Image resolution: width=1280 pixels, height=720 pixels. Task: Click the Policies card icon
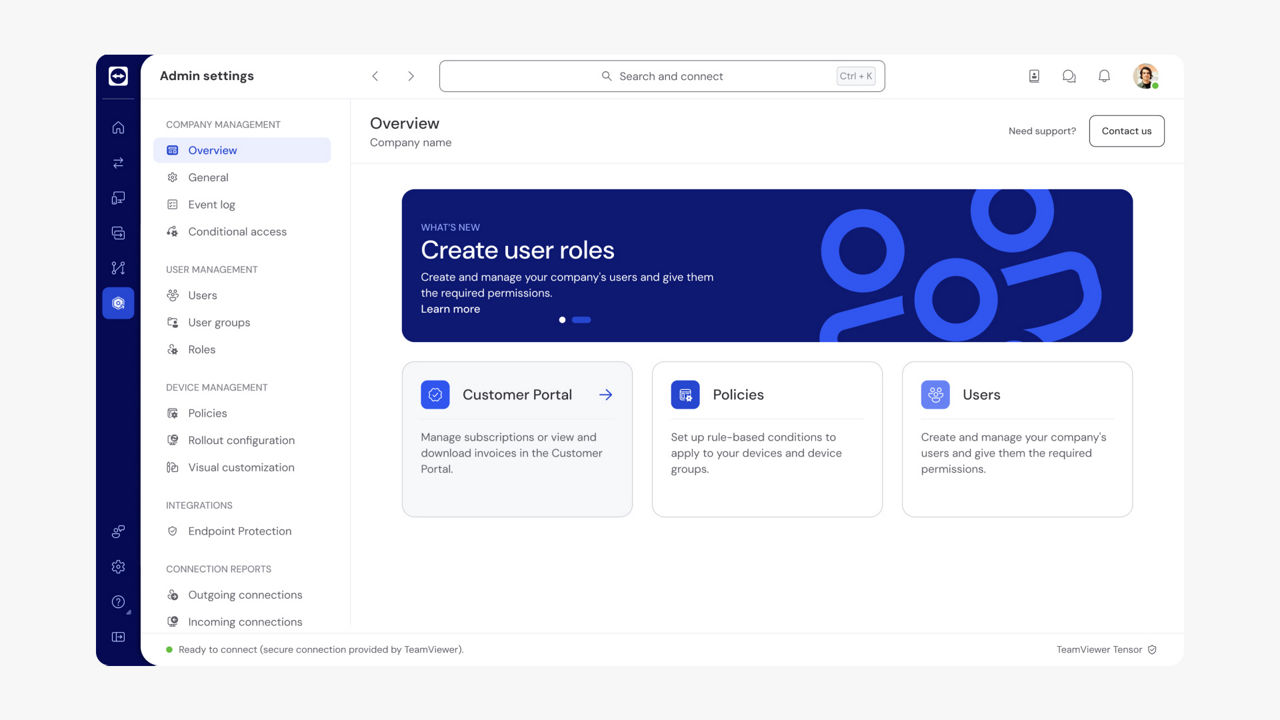[x=685, y=395]
